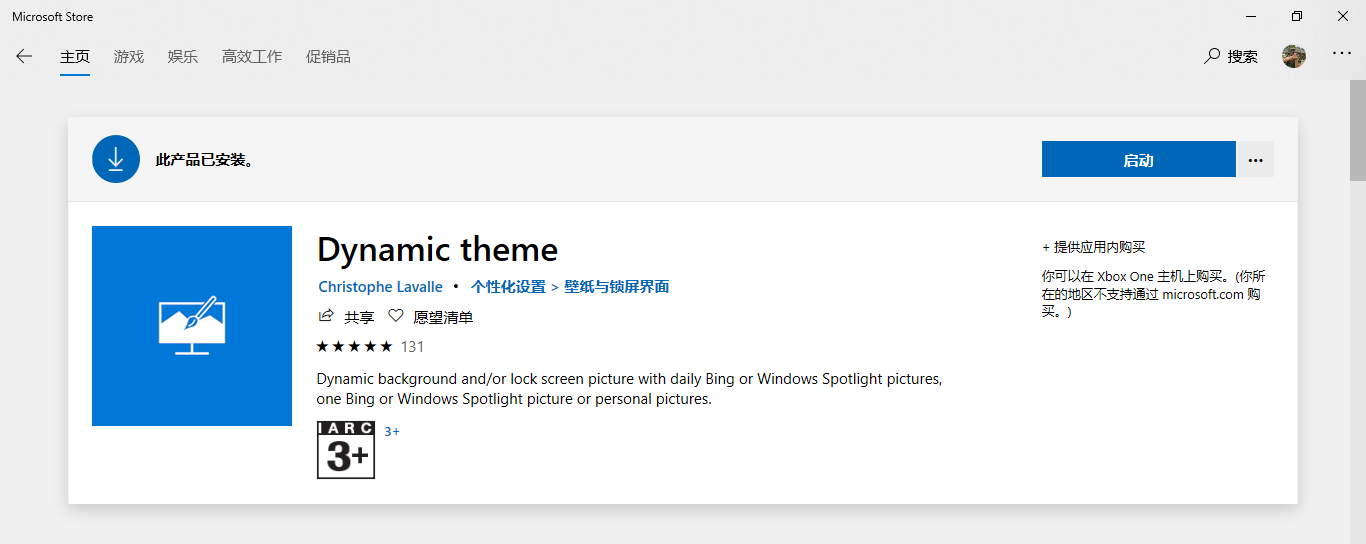Viewport: 1366px width, 544px height.
Task: Go back with the back arrow
Action: pos(24,57)
